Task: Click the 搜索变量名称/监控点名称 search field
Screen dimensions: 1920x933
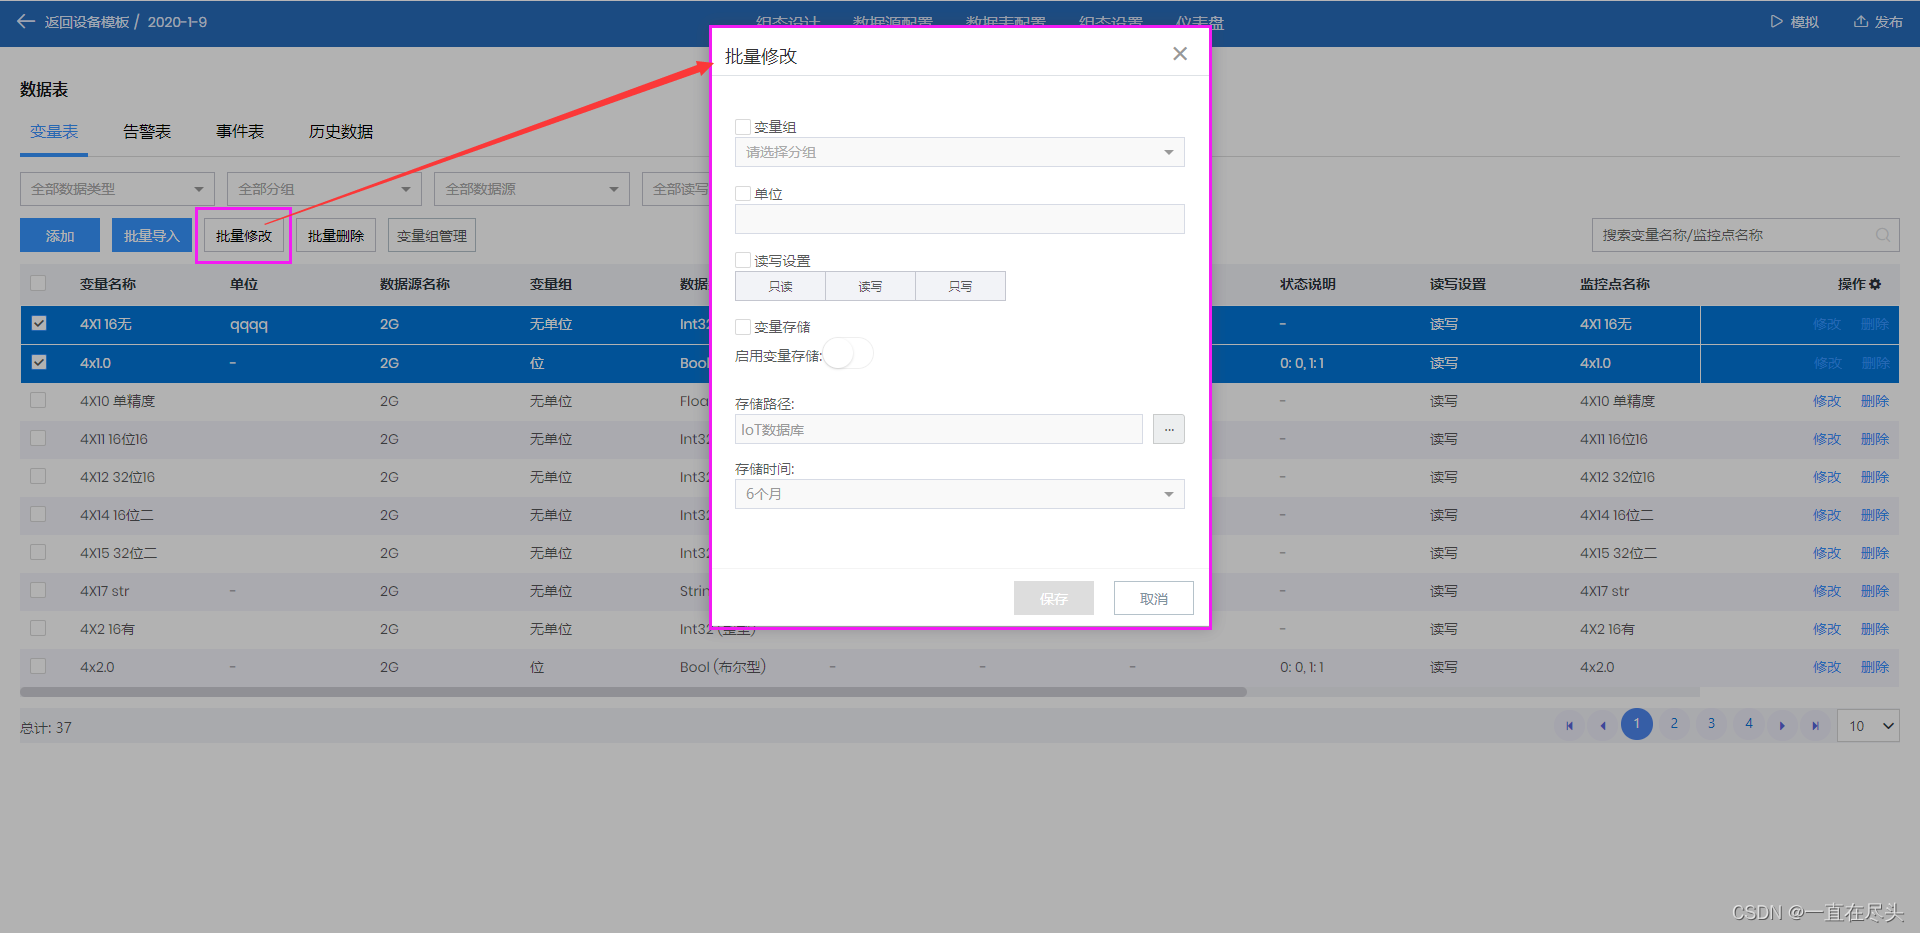Action: [x=1745, y=235]
